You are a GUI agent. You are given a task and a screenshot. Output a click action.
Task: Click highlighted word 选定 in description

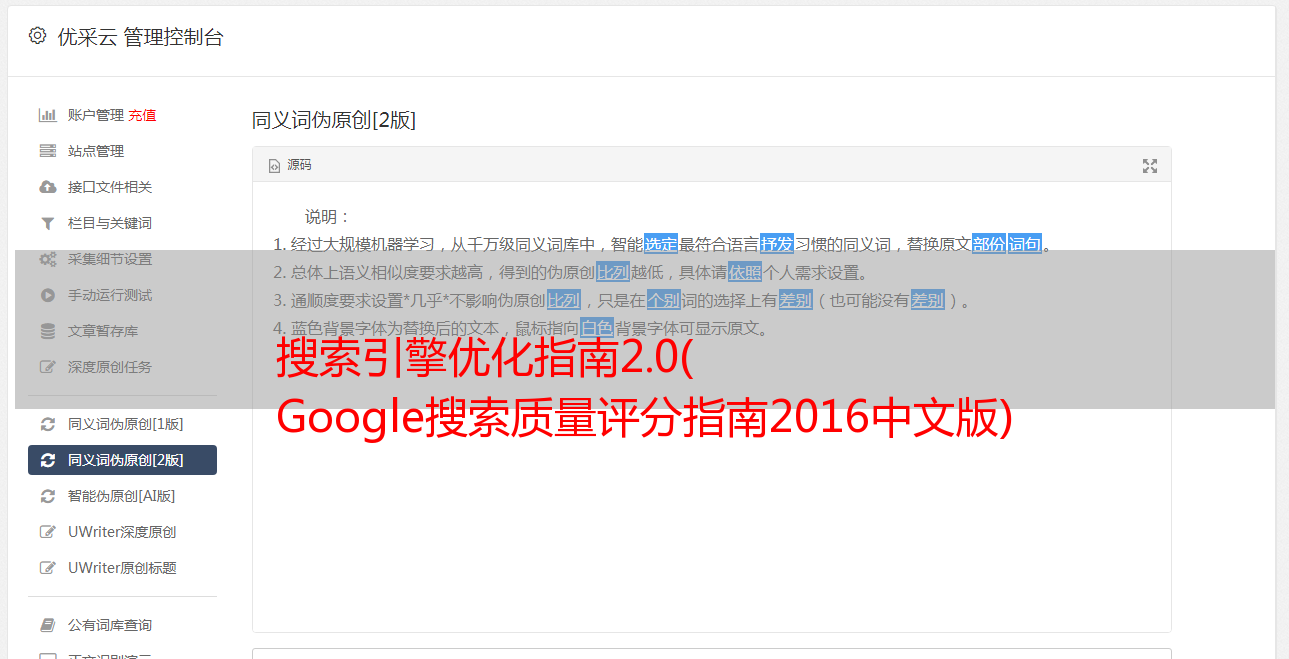661,244
